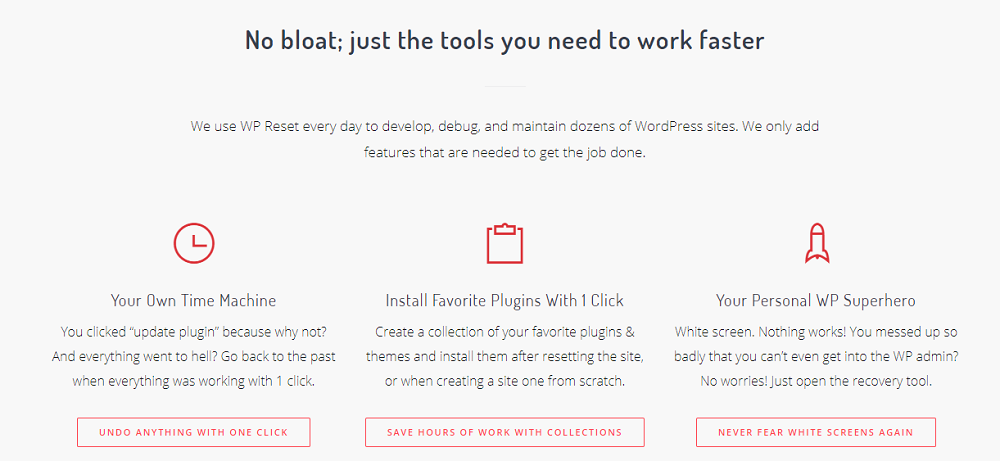
Task: Hit the Never Fear White Screens Again button
Action: pos(815,432)
